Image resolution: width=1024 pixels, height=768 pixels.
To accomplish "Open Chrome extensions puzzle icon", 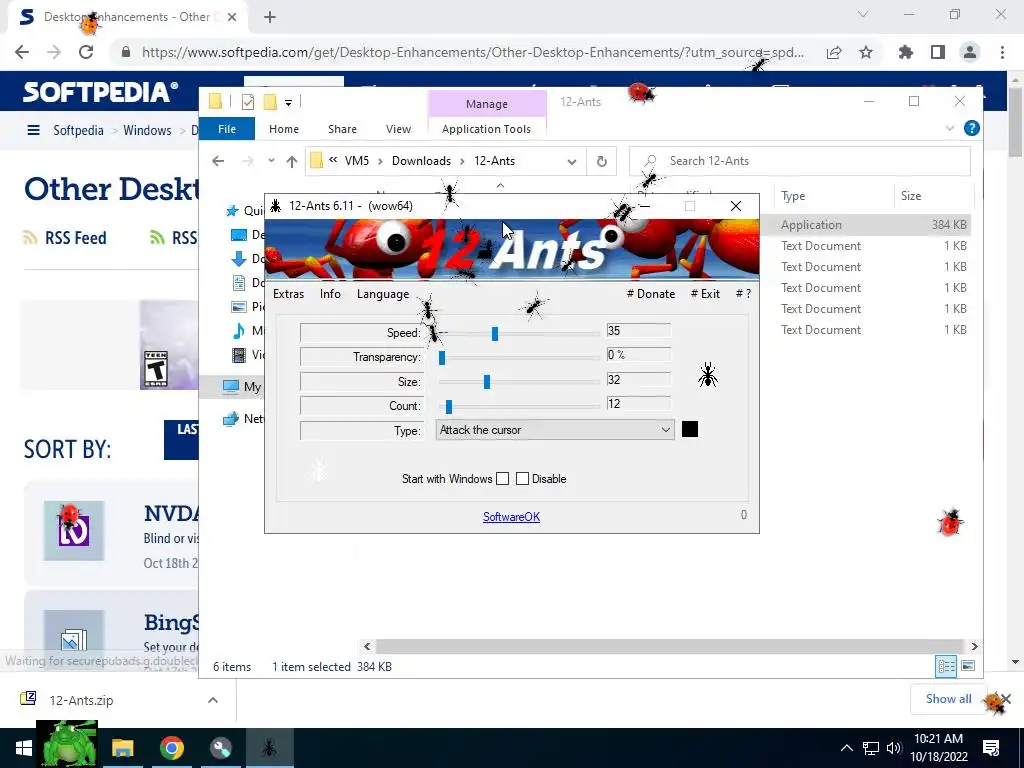I will click(x=906, y=52).
